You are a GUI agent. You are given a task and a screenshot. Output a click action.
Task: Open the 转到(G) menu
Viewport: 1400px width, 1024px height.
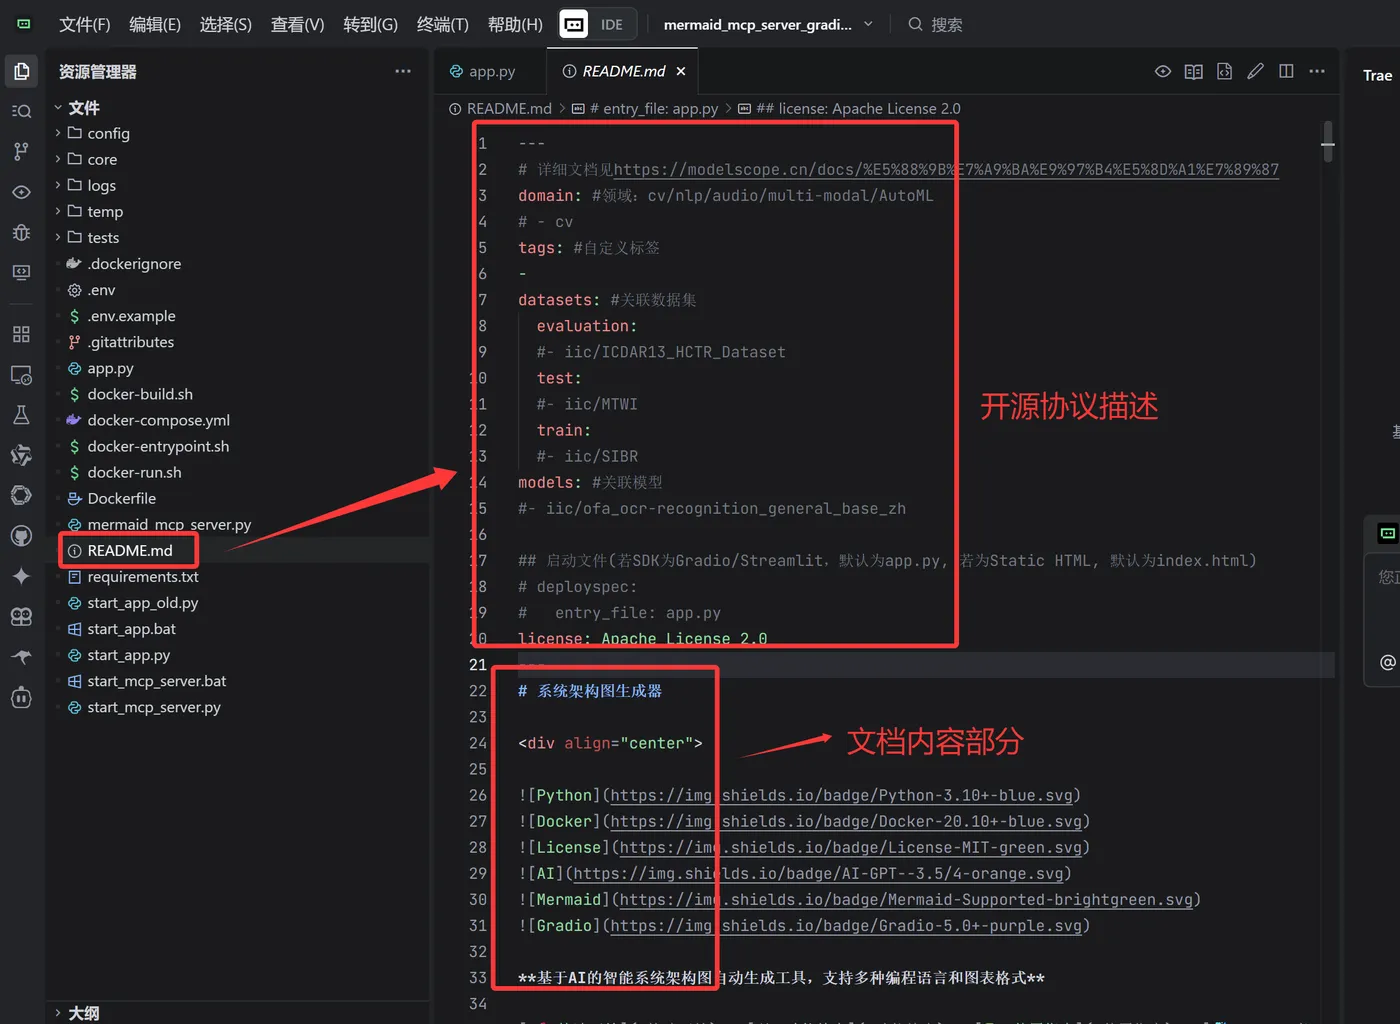370,24
